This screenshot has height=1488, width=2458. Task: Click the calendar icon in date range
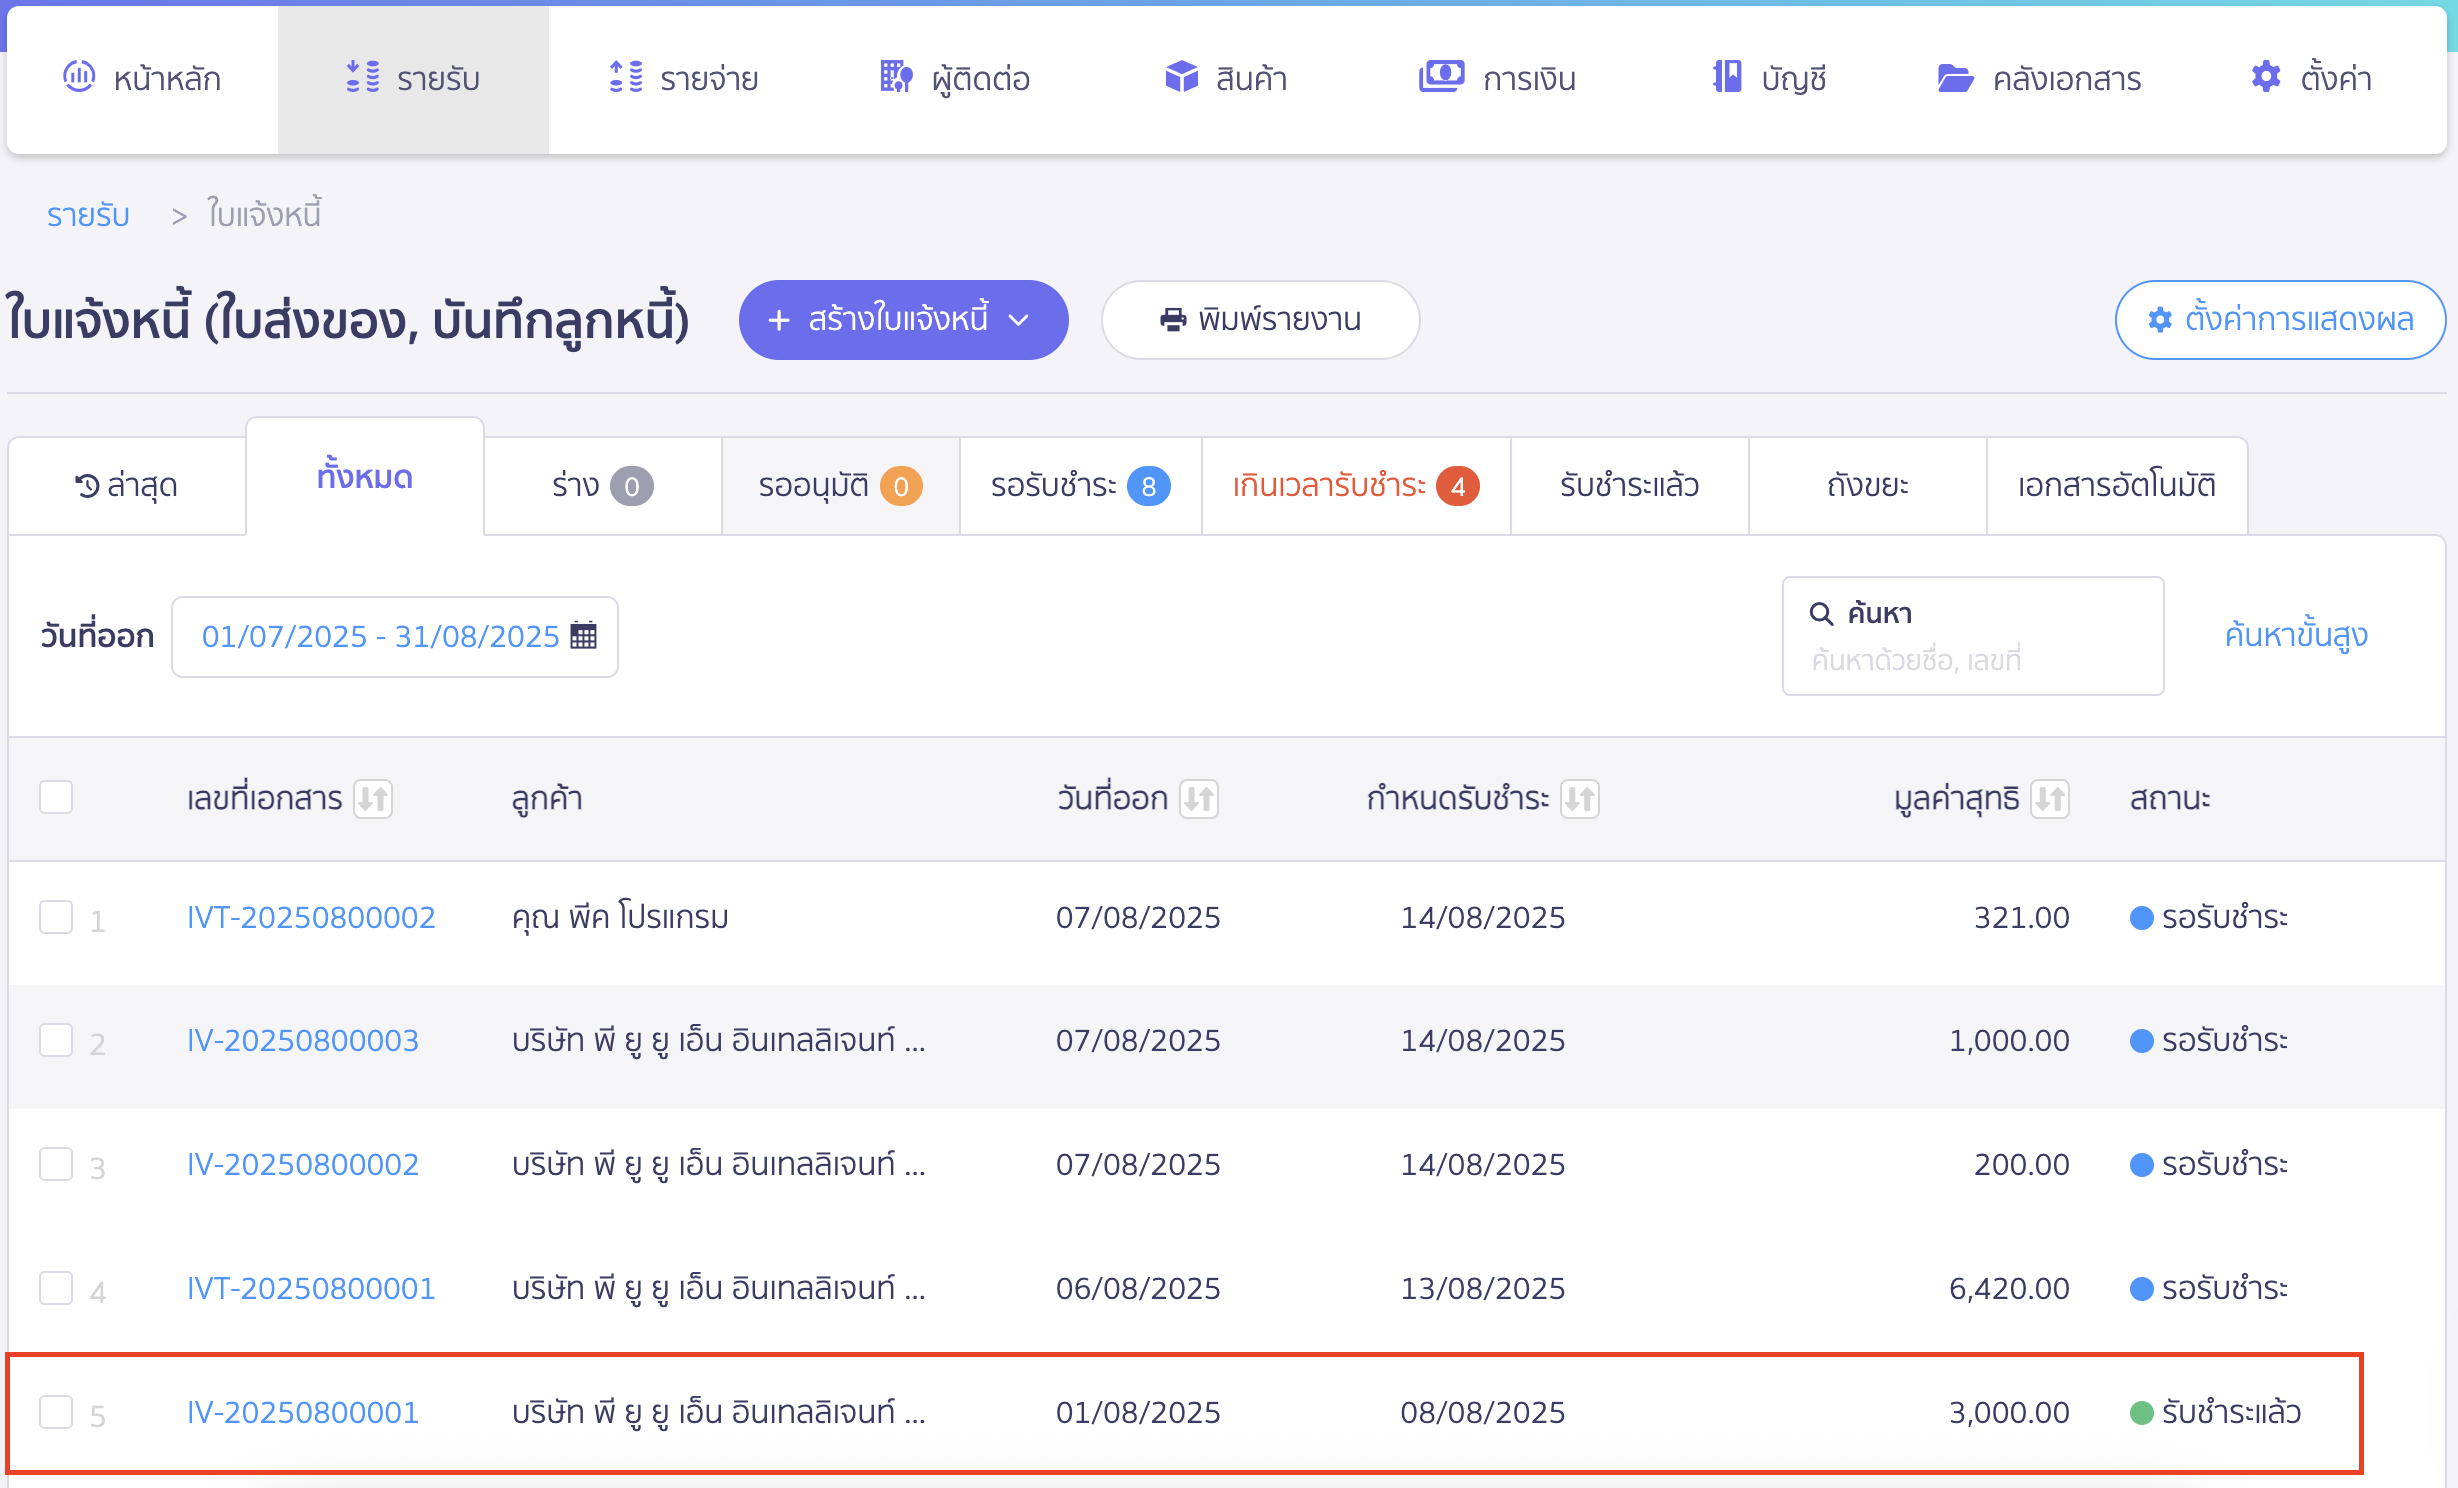[584, 636]
